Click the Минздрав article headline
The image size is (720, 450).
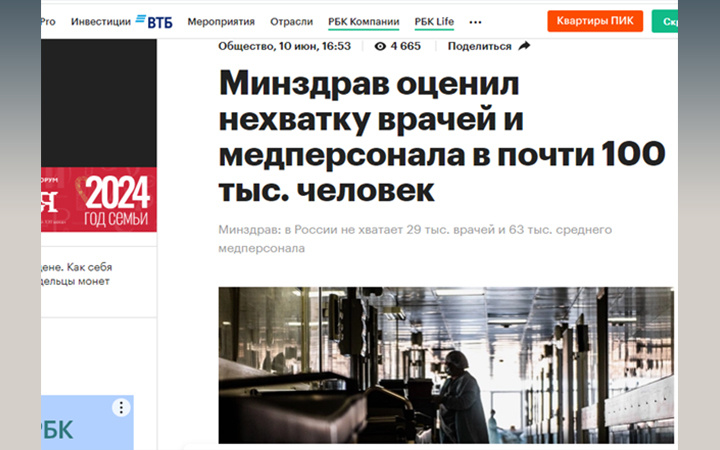[x=442, y=136]
